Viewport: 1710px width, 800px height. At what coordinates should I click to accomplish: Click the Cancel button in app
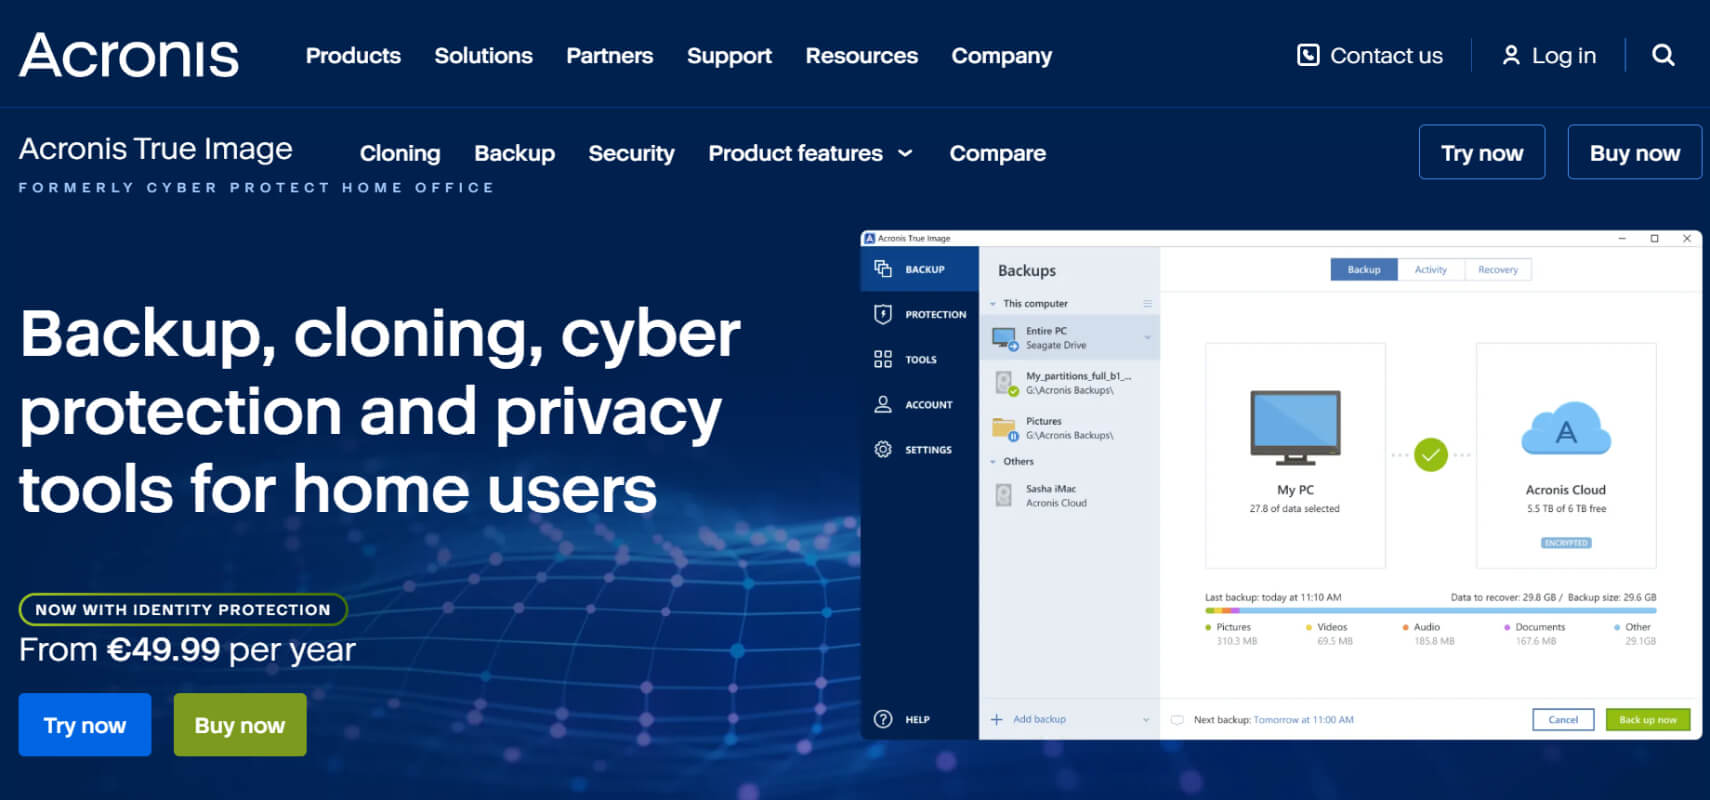click(x=1563, y=719)
